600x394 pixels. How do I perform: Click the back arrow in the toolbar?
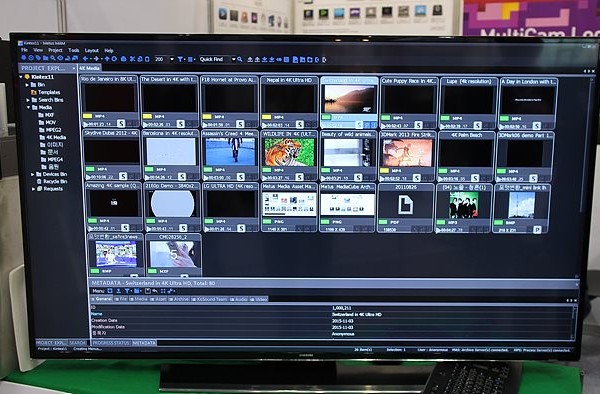pyautogui.click(x=85, y=59)
